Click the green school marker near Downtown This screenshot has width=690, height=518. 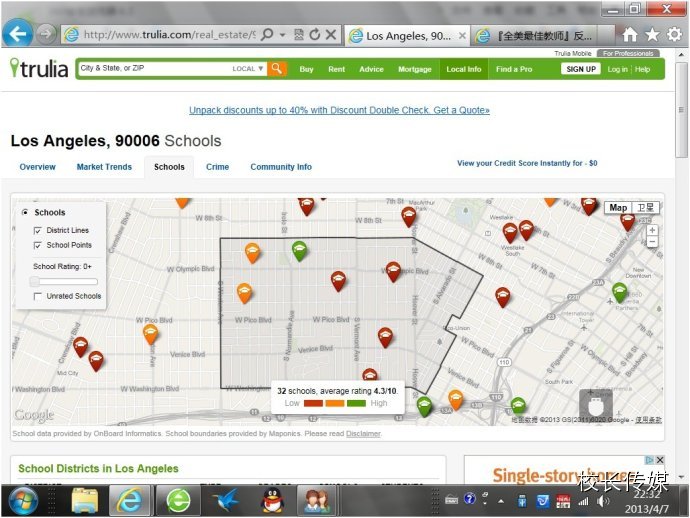point(620,292)
